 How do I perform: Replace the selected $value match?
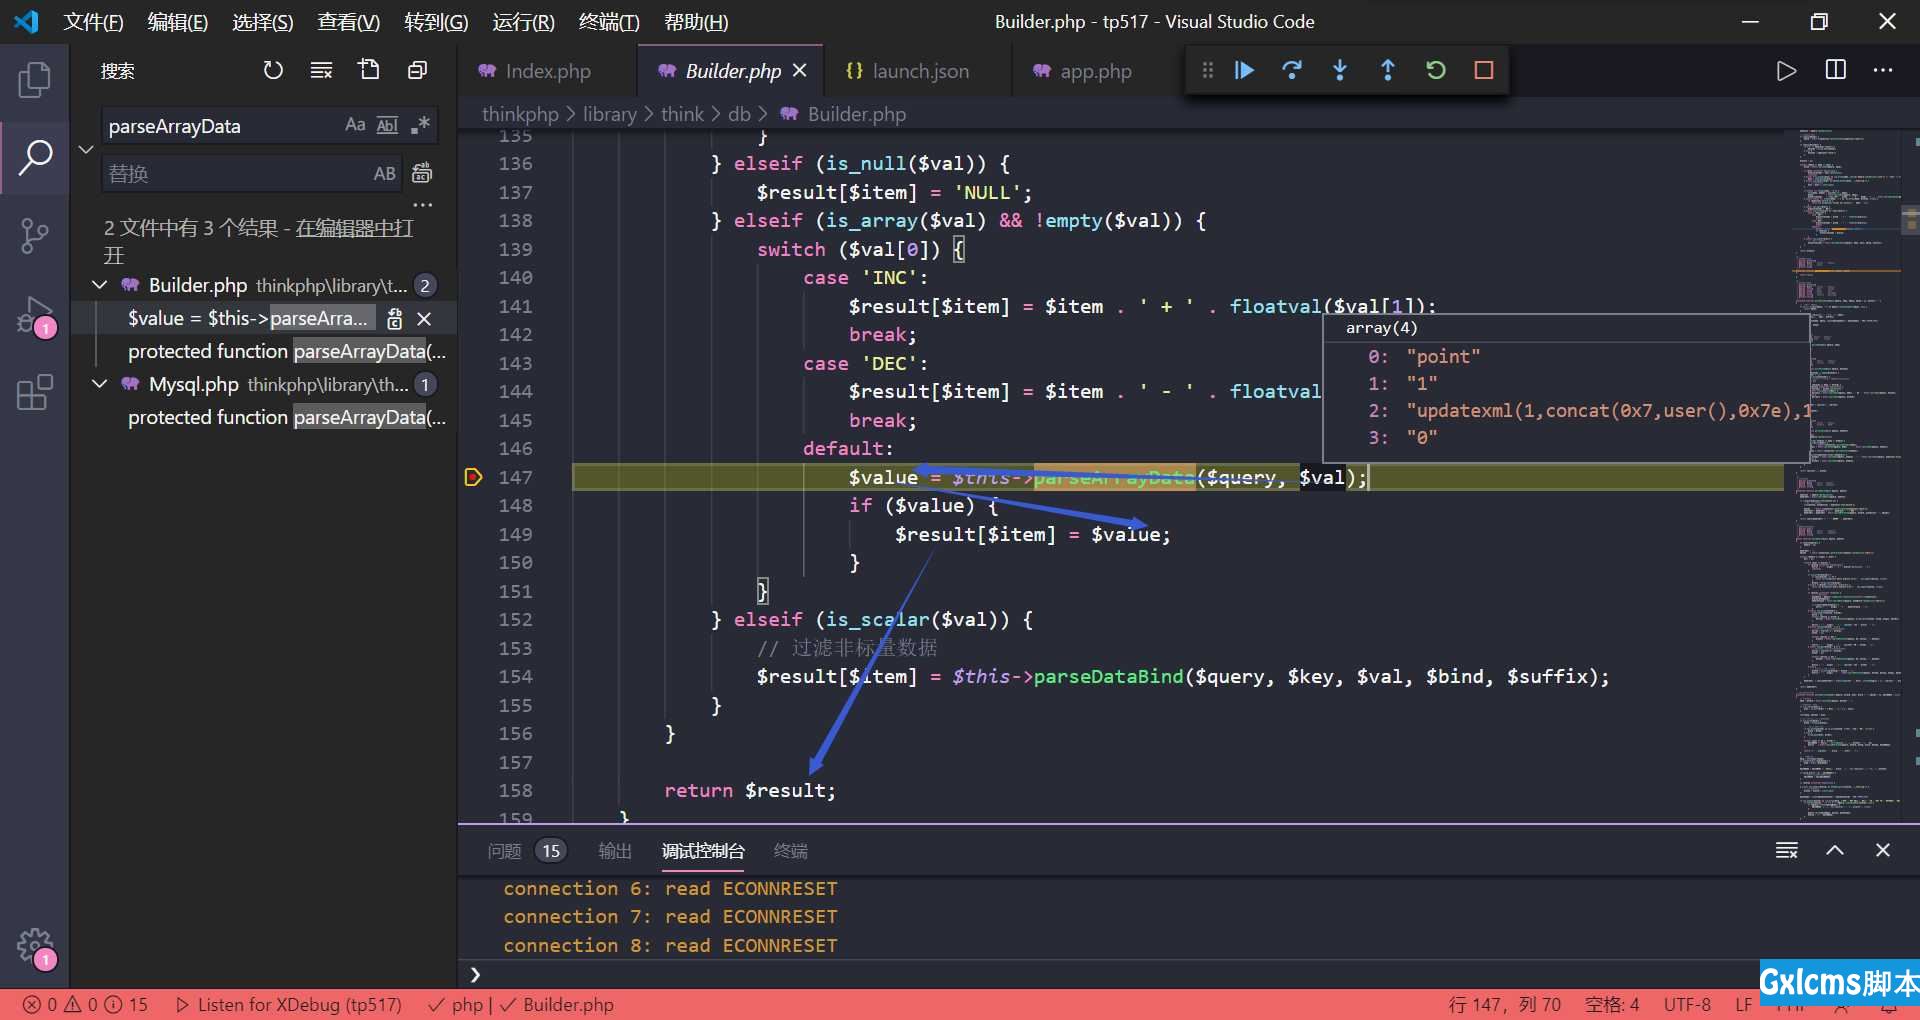[x=395, y=319]
